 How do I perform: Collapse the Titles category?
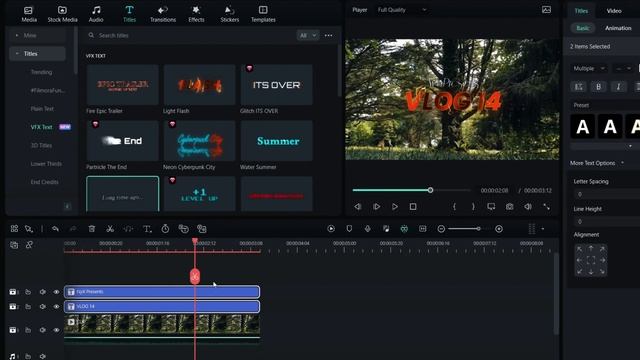tap(37, 53)
